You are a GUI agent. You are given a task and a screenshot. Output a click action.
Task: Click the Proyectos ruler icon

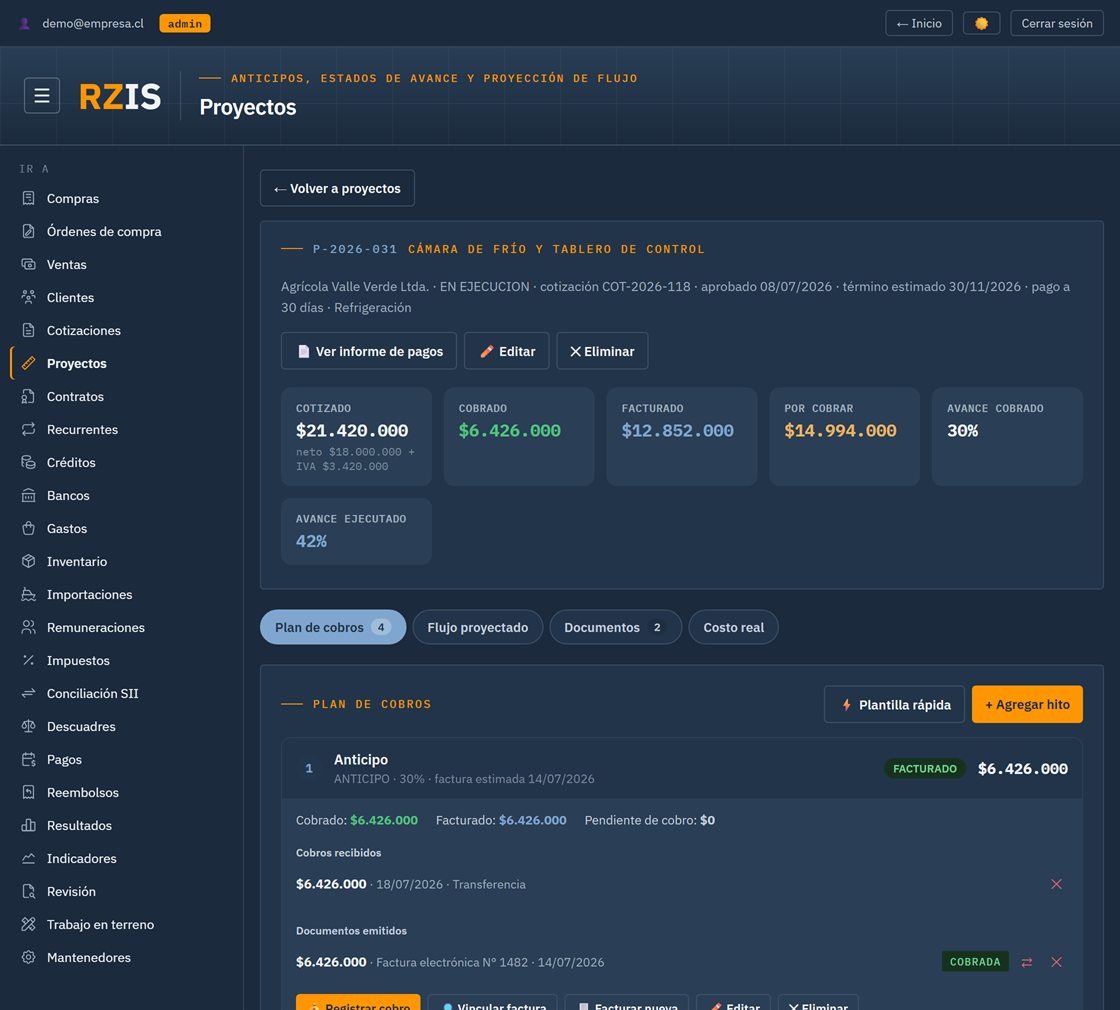click(29, 363)
